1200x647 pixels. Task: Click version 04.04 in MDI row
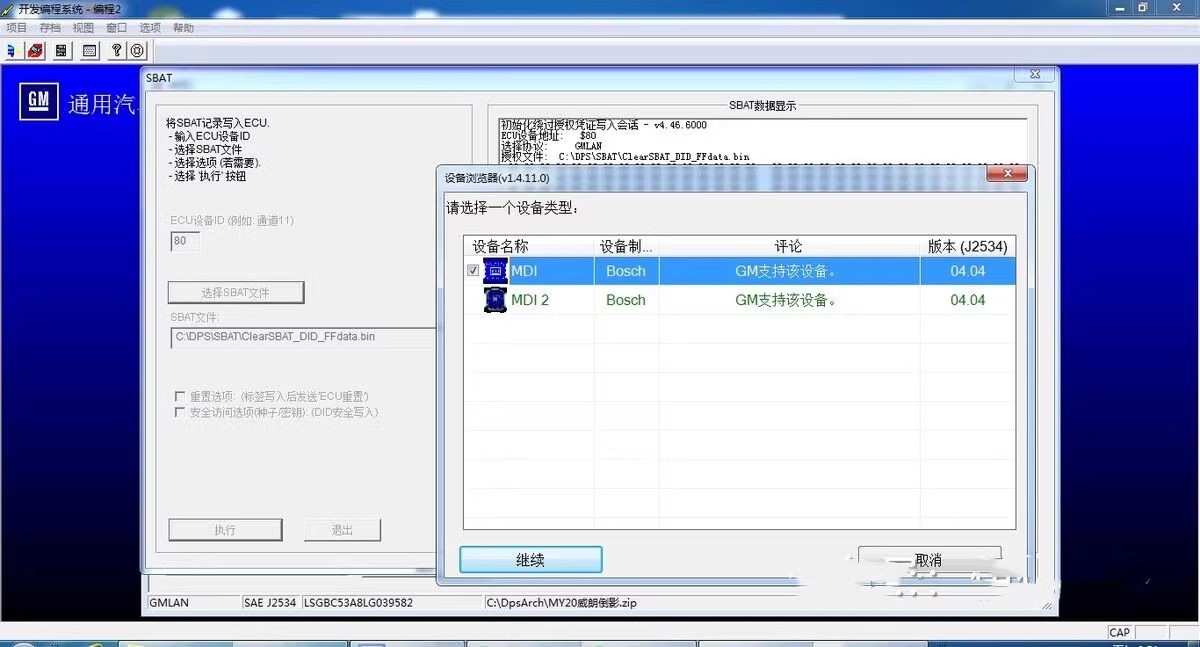click(x=968, y=271)
